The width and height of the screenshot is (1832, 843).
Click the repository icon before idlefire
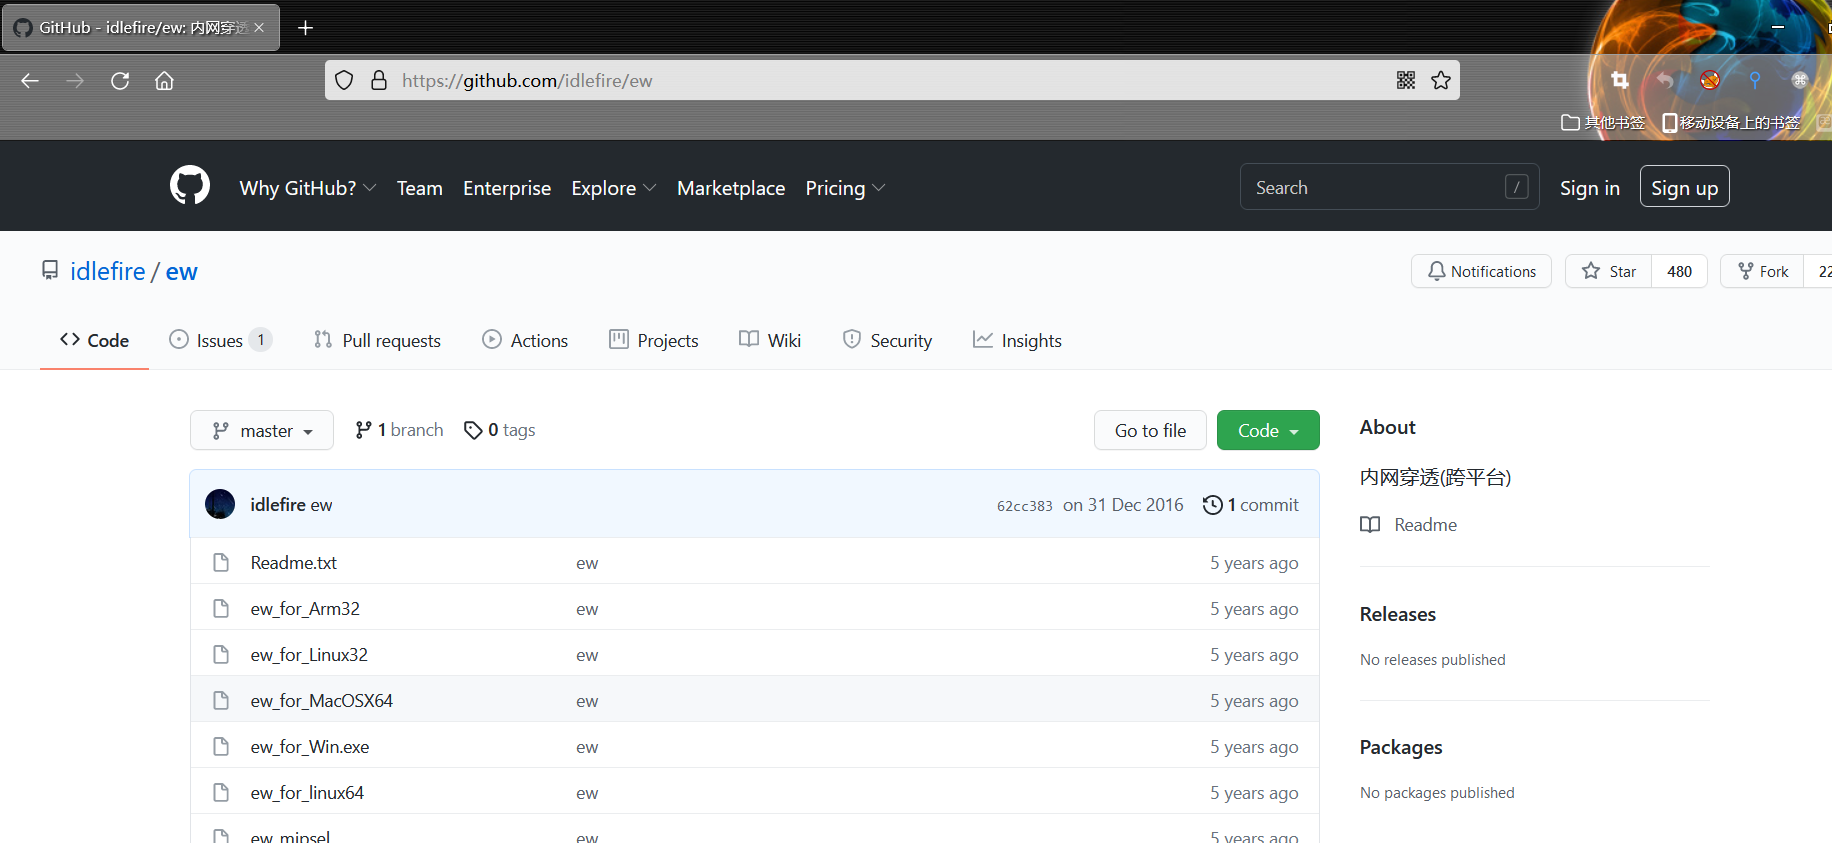pyautogui.click(x=50, y=270)
